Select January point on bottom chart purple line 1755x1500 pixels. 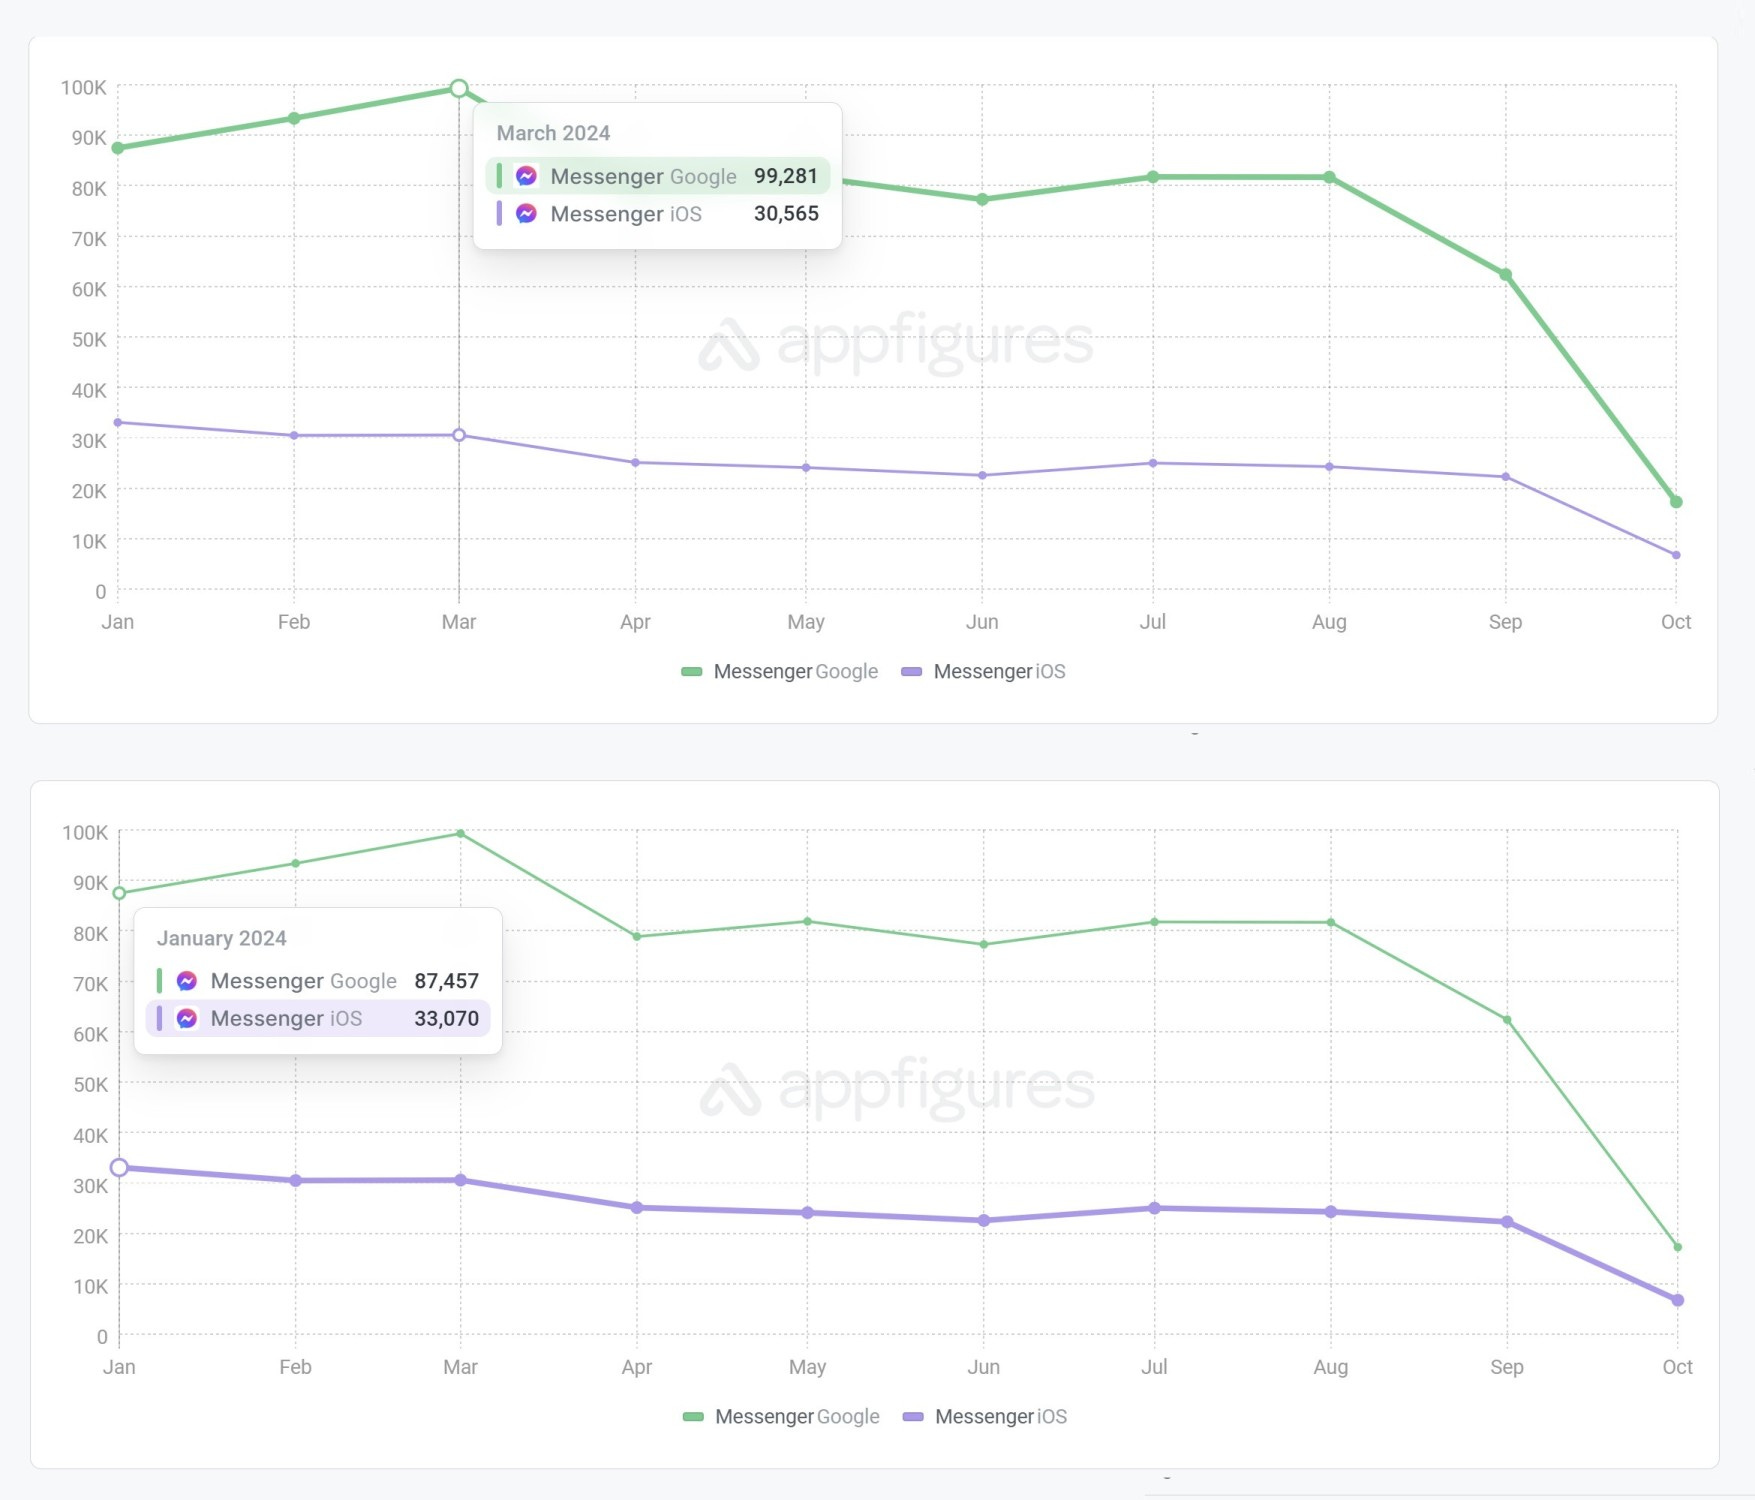pyautogui.click(x=119, y=1167)
